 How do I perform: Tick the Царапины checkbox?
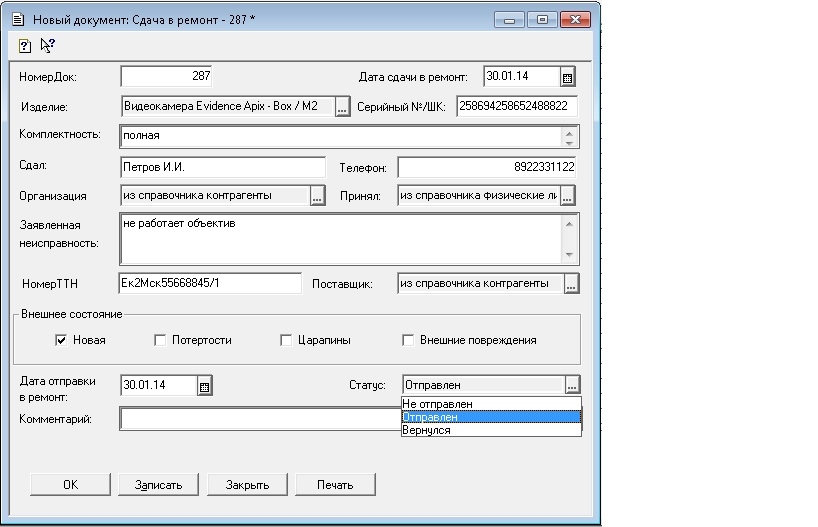click(x=287, y=340)
